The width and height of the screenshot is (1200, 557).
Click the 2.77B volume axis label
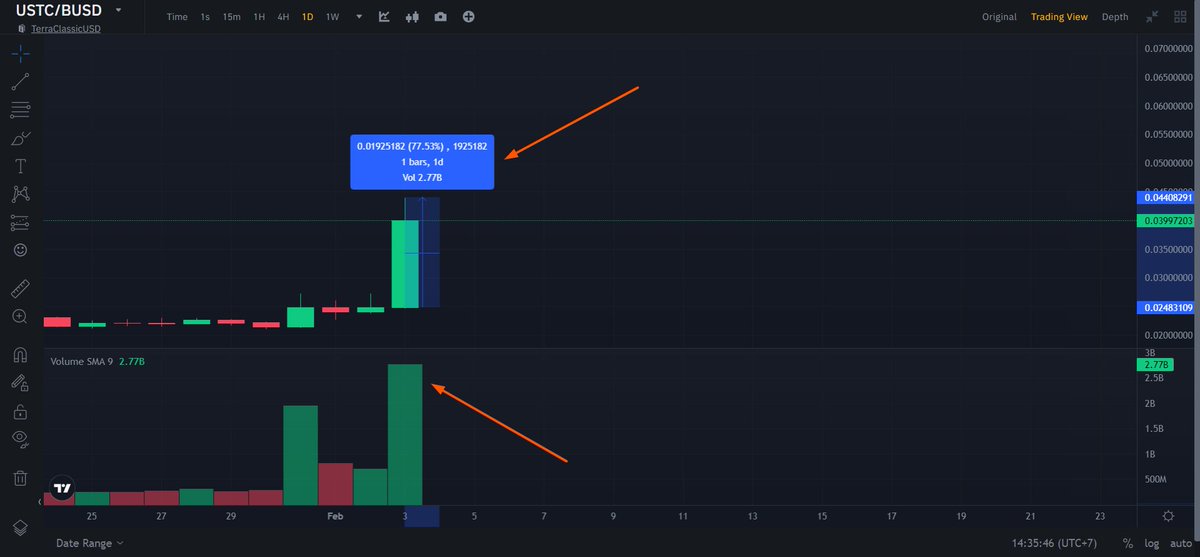[1156, 365]
